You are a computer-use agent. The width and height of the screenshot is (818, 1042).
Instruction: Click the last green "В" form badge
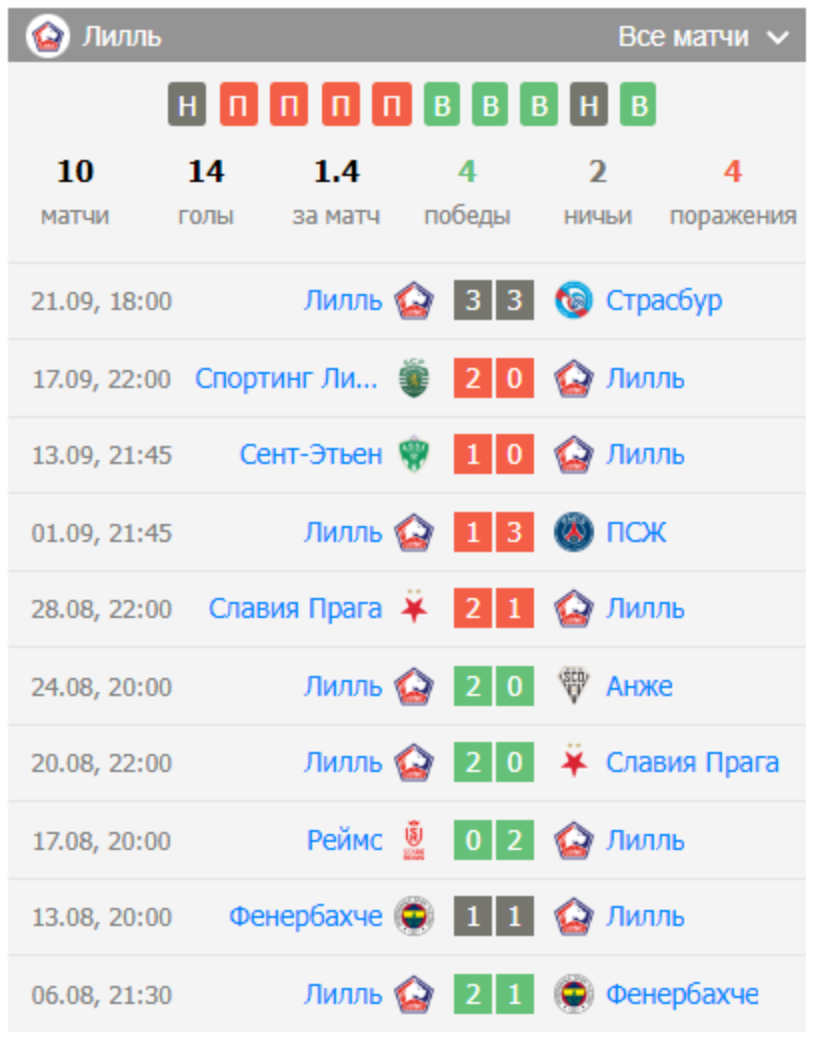(x=638, y=105)
